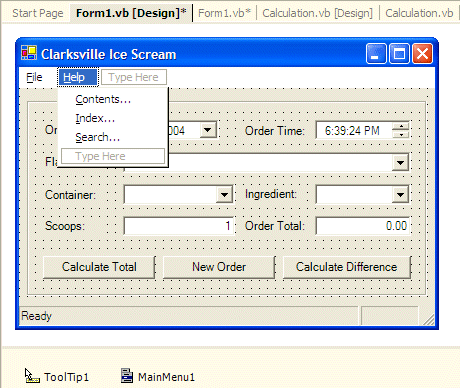
Task: Click the Type Here box beside Help
Action: (134, 77)
